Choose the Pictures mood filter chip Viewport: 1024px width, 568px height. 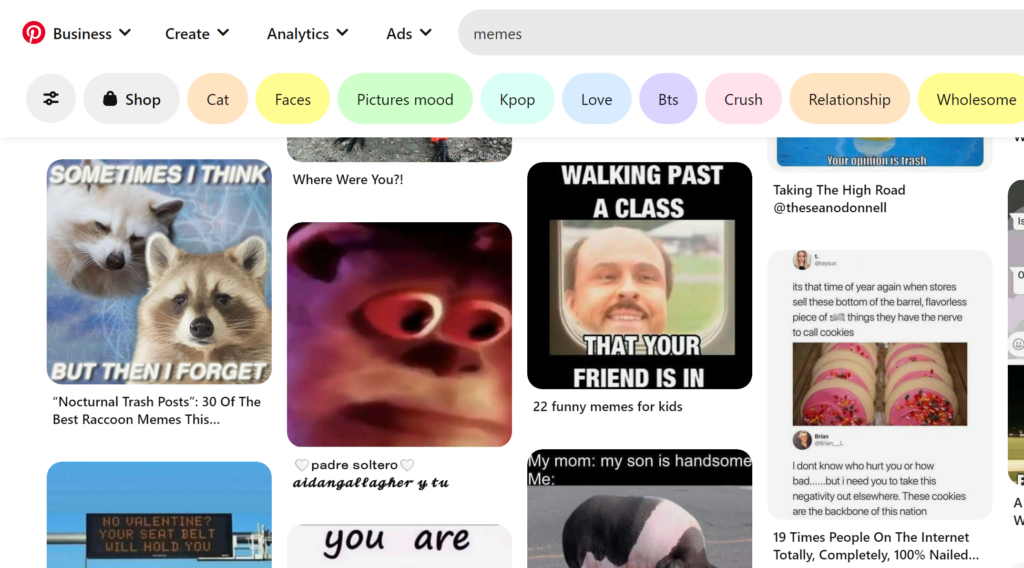(x=405, y=99)
